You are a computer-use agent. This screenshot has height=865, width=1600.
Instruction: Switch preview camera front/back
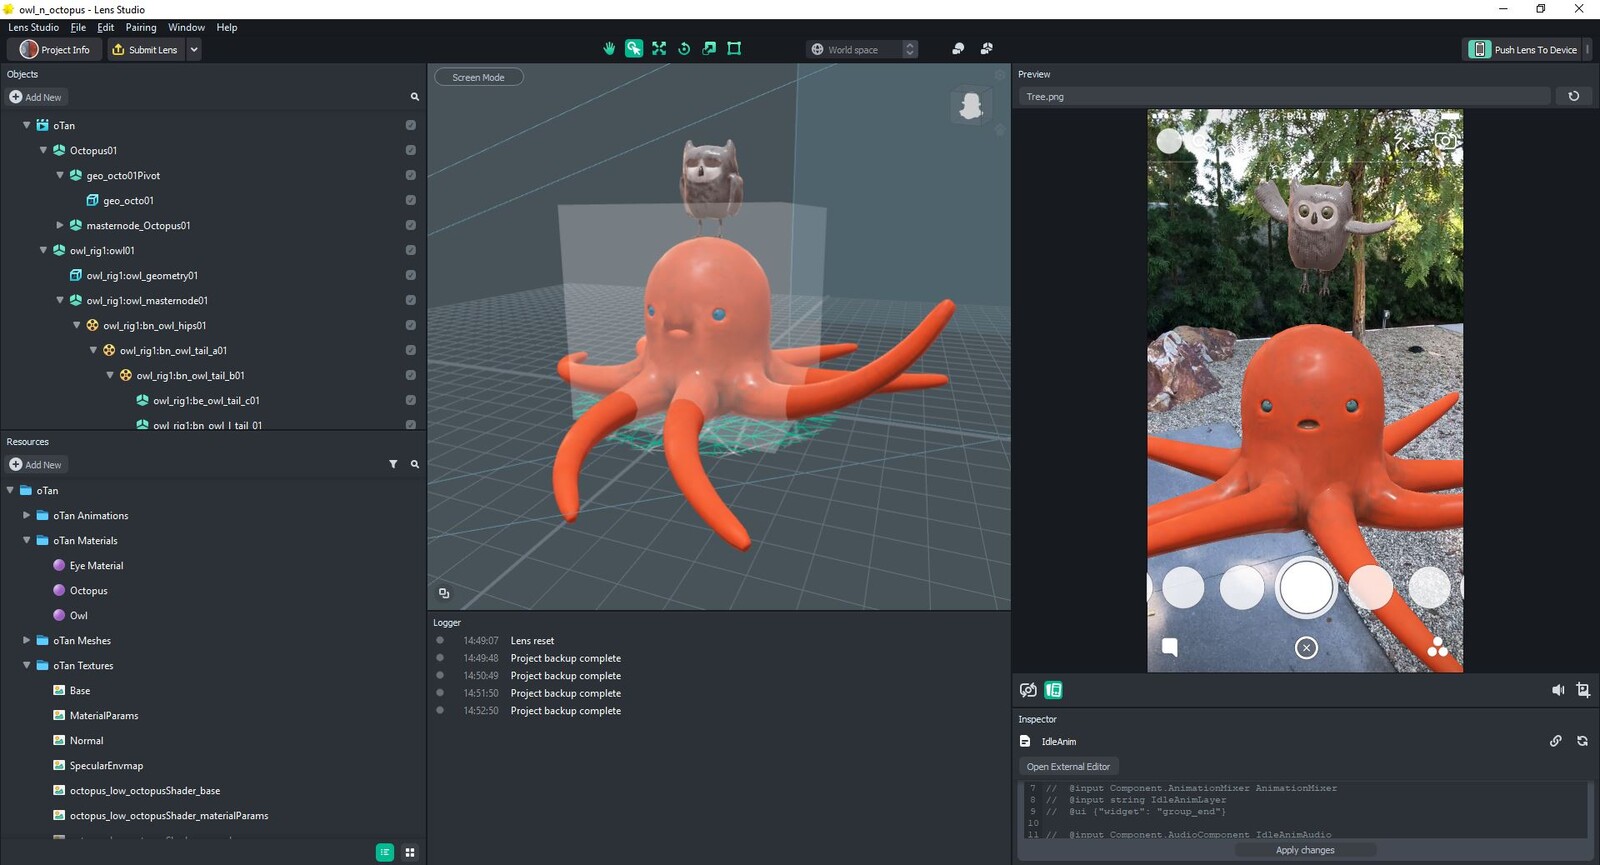click(x=1028, y=690)
